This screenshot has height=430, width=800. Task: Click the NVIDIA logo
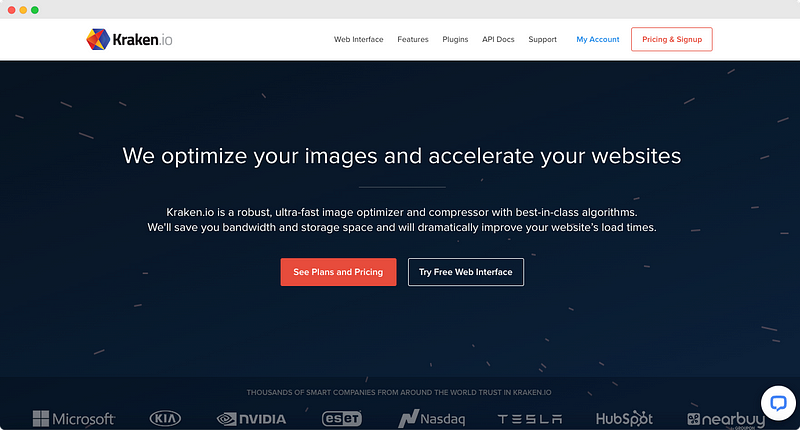pos(252,419)
